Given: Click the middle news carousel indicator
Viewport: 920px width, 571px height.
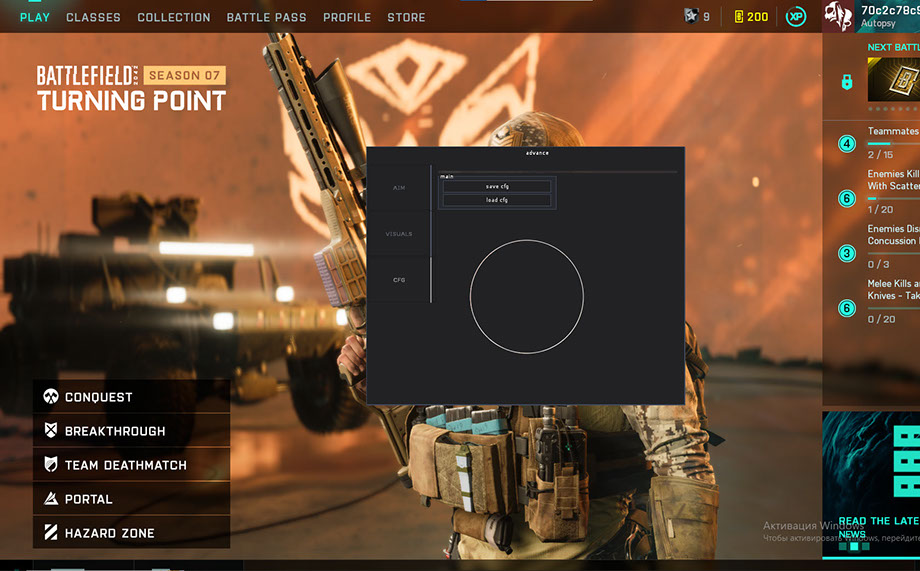Looking at the screenshot, I should coord(854,547).
